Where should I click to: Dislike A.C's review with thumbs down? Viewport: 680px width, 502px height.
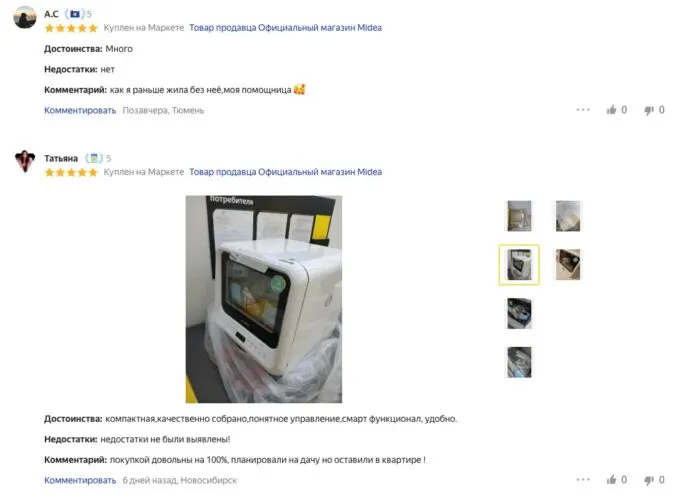649,111
